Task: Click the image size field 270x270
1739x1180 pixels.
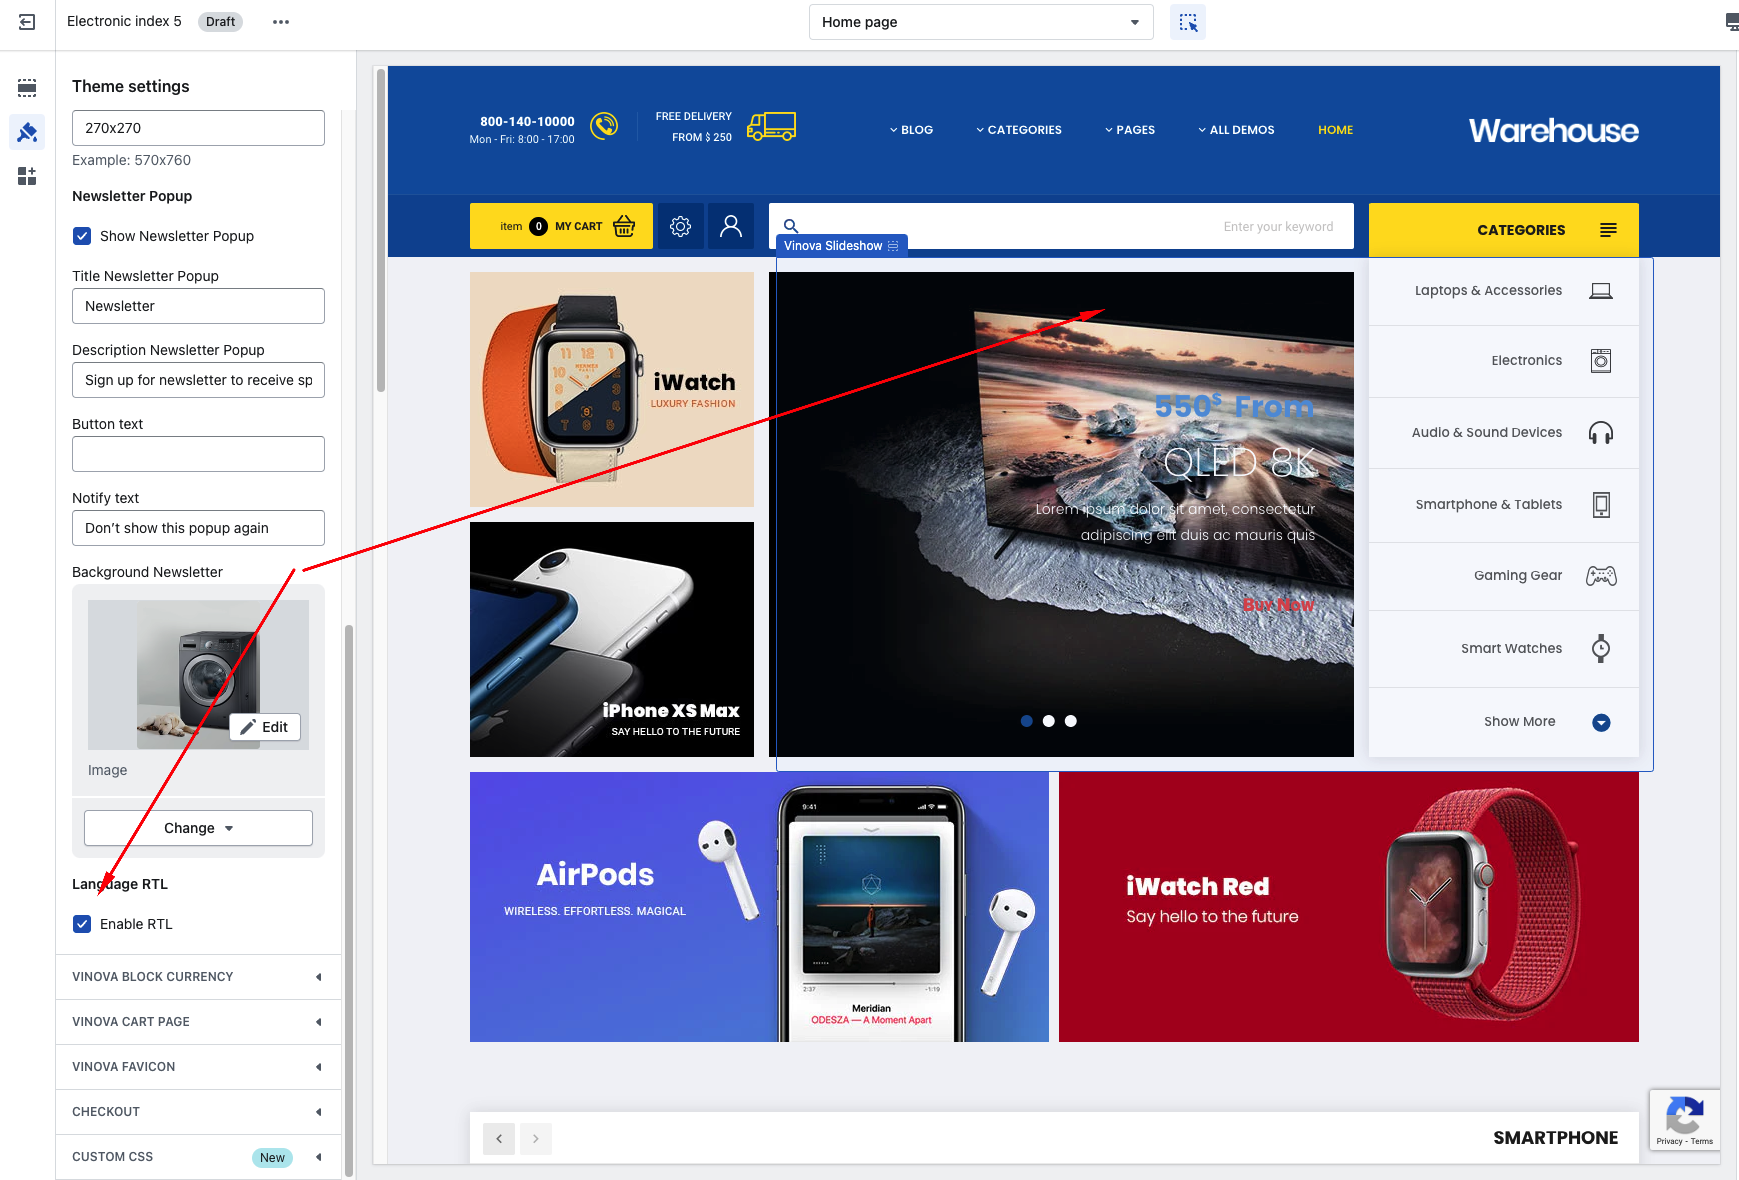Action: click(198, 128)
